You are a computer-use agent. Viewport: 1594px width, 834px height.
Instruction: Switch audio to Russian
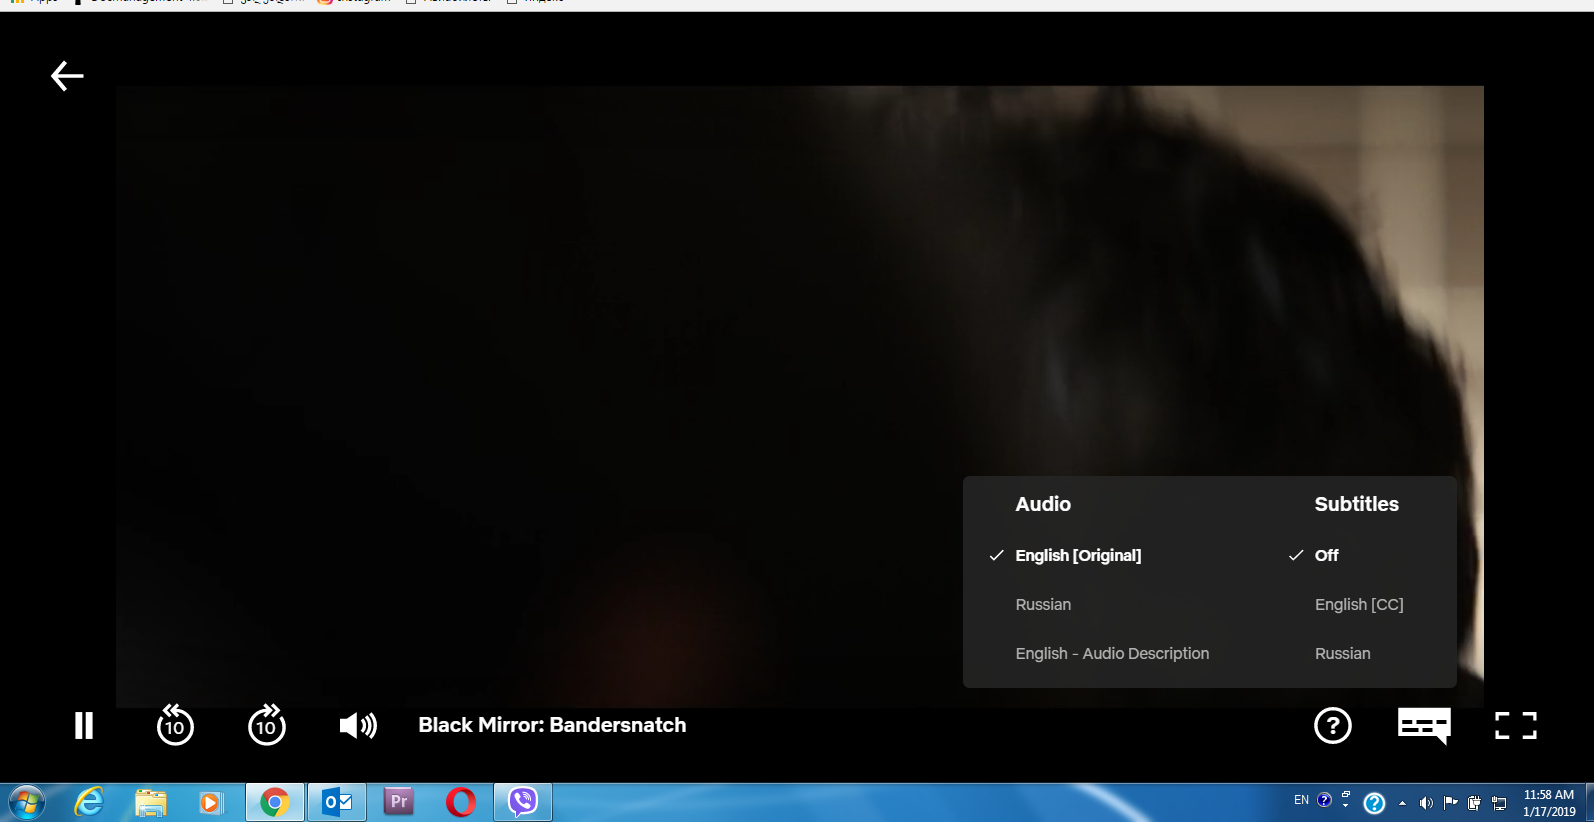(x=1043, y=605)
